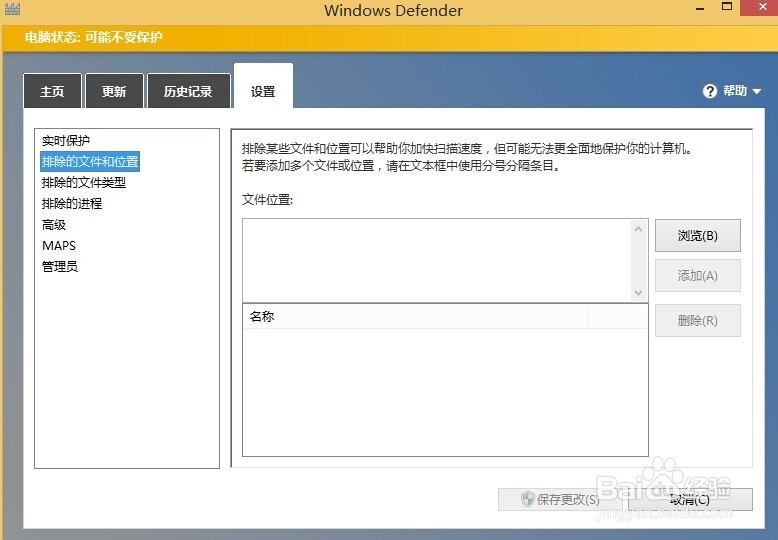Choose 排除的进程 option
This screenshot has height=540, width=778.
[x=72, y=203]
